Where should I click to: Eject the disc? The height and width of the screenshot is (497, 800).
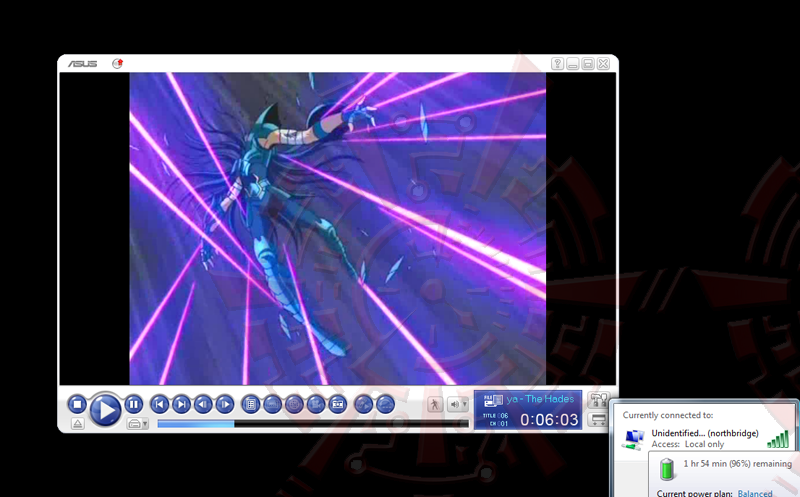78,424
